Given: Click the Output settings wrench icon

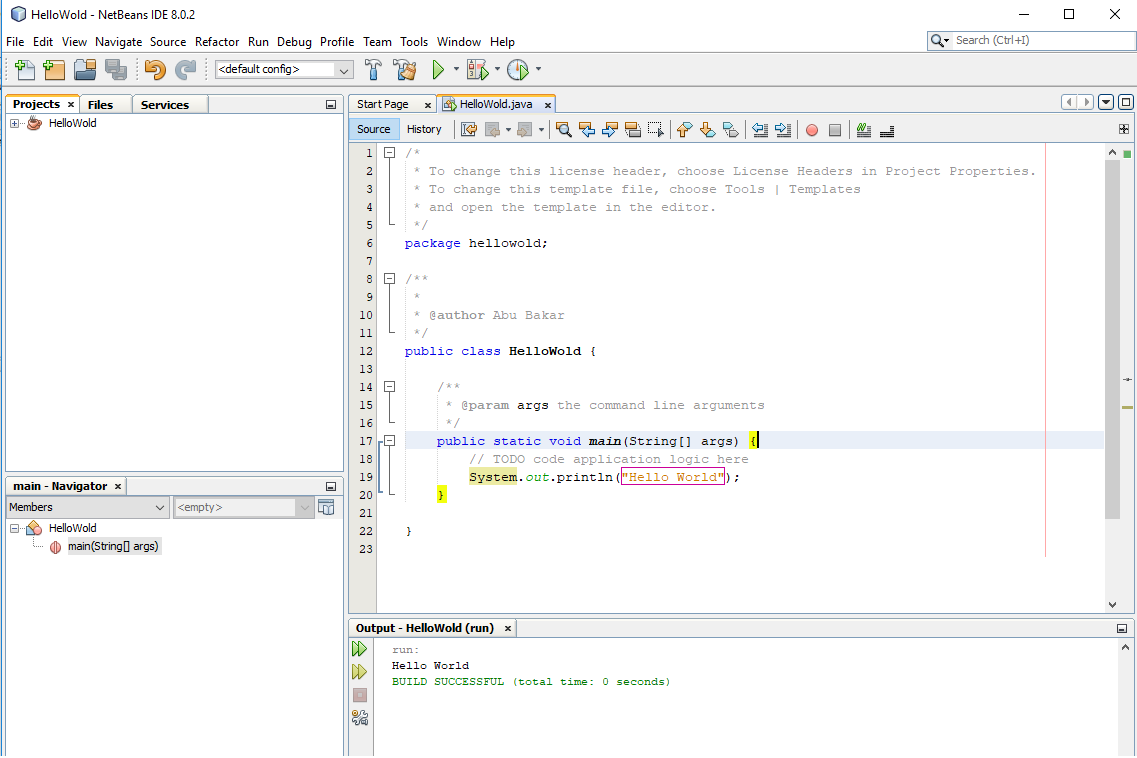Looking at the screenshot, I should (x=360, y=718).
